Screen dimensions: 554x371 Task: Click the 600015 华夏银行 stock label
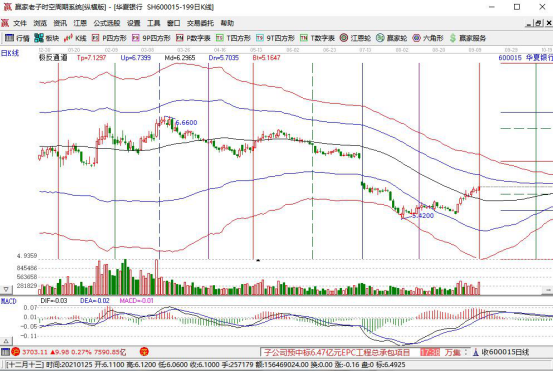[x=526, y=58]
